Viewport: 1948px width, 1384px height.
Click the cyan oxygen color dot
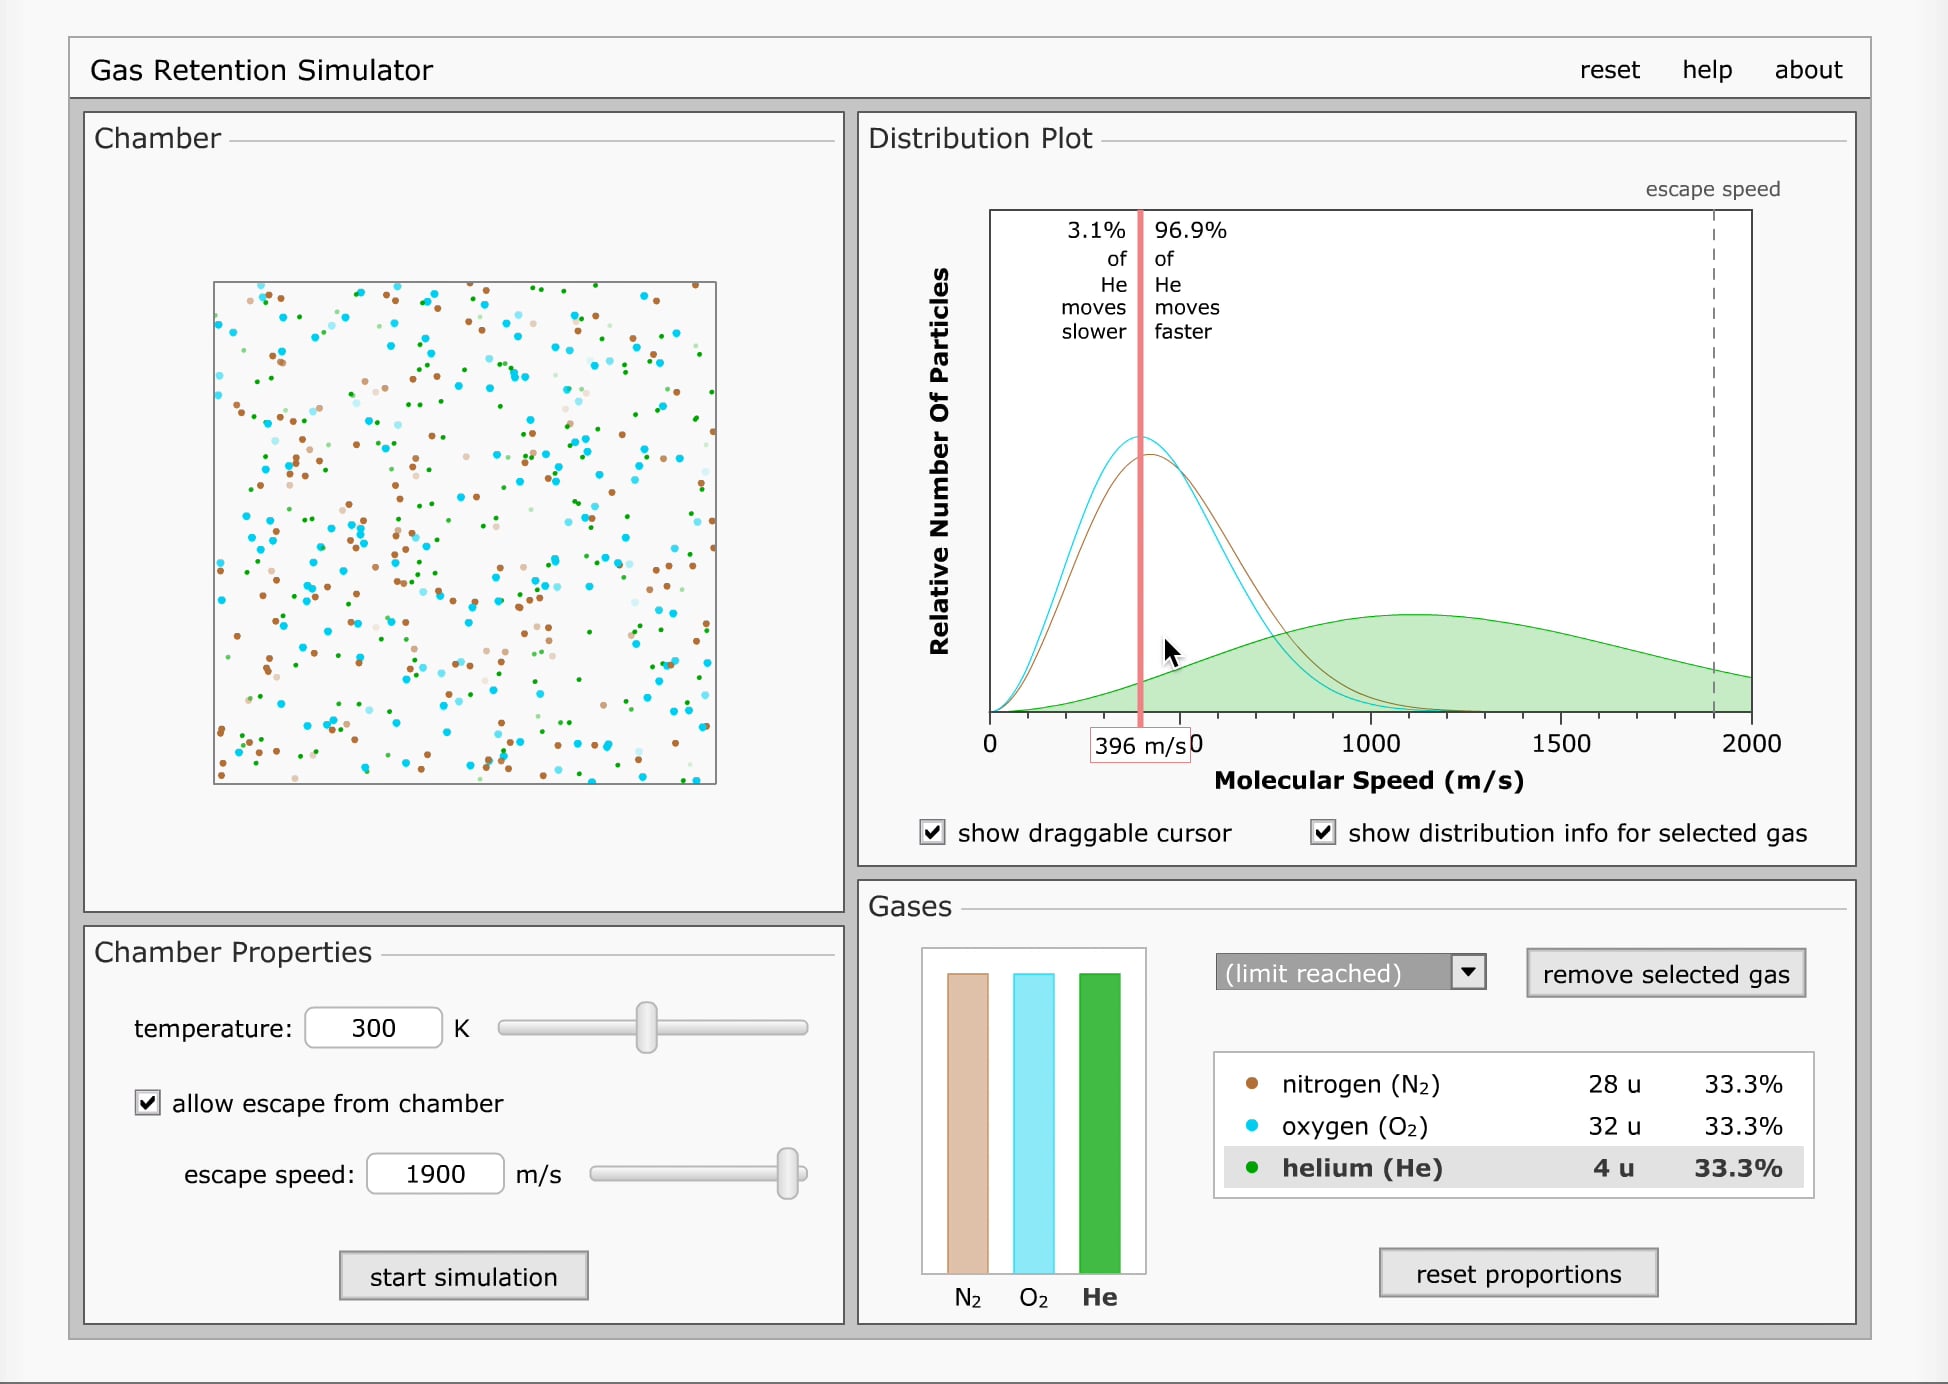1251,1125
